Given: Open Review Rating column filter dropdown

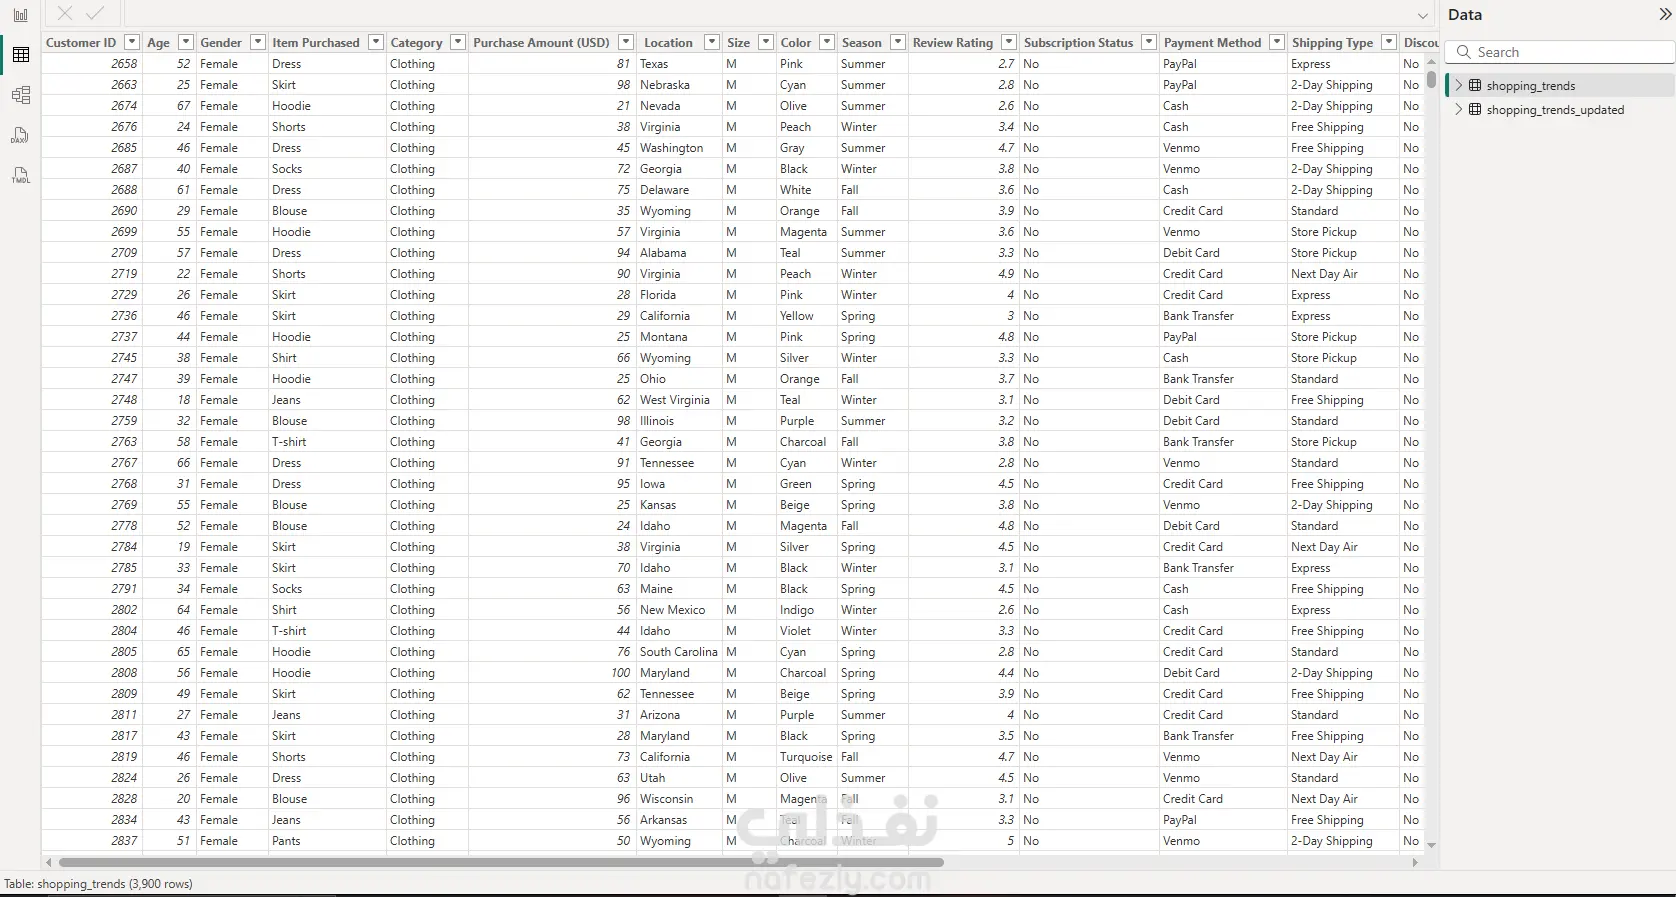Looking at the screenshot, I should (x=1009, y=42).
